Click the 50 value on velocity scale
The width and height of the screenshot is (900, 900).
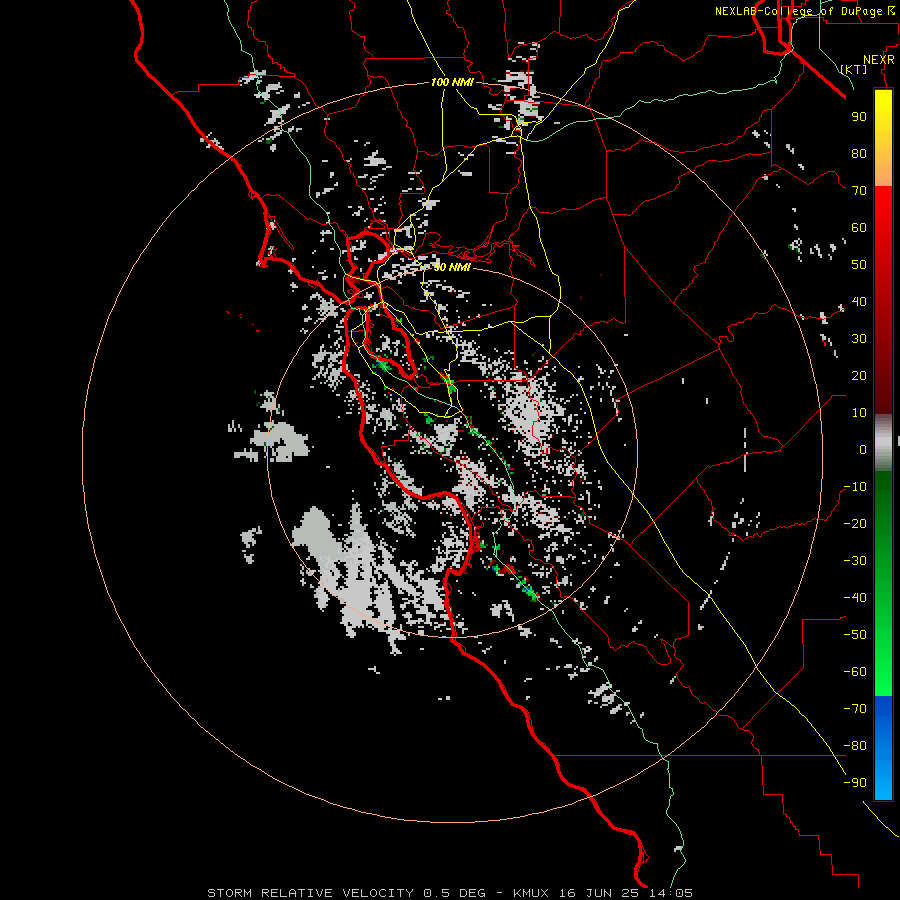859,265
